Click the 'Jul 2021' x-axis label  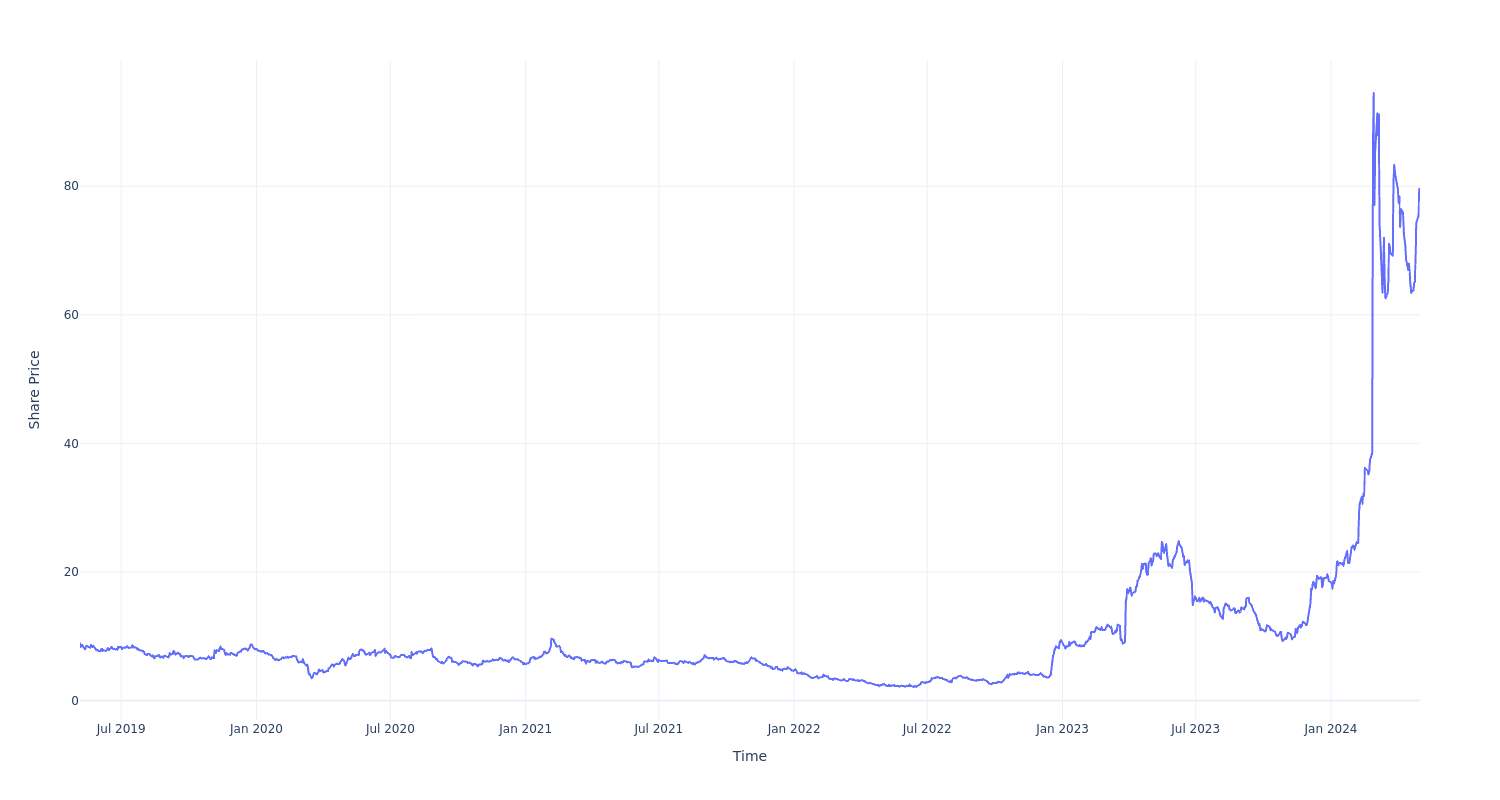tap(658, 729)
